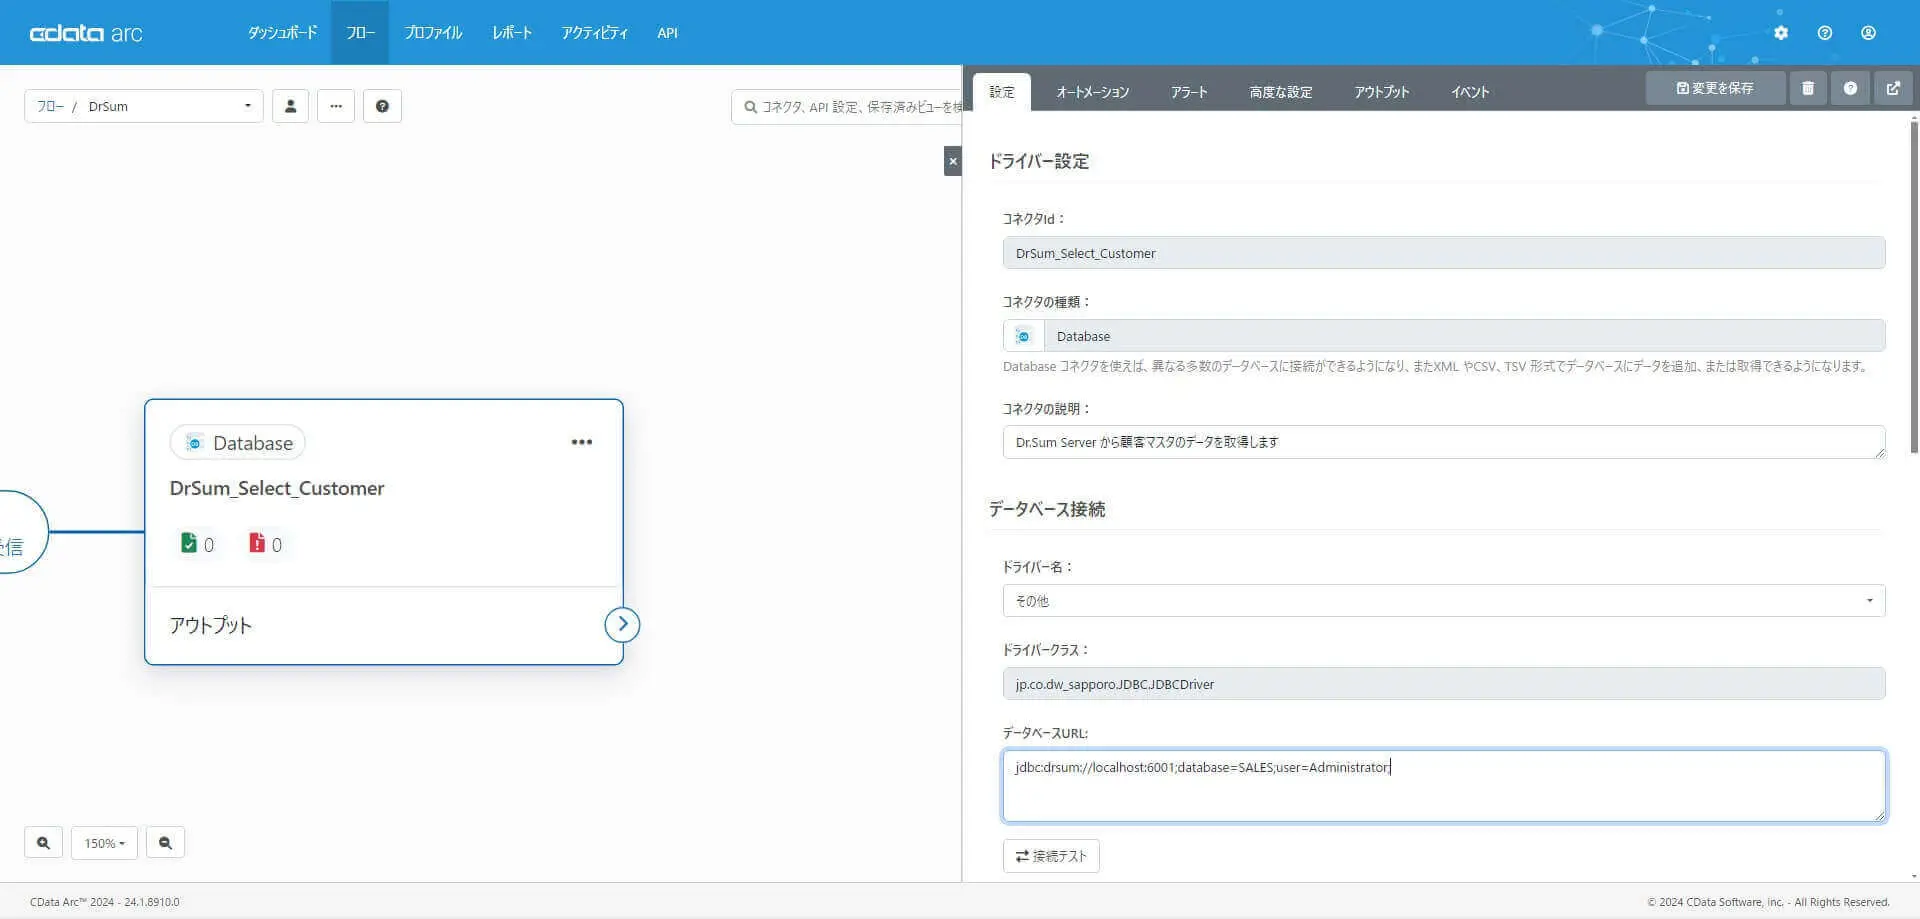Open レポート in top navigation
Image resolution: width=1920 pixels, height=919 pixels.
512,33
